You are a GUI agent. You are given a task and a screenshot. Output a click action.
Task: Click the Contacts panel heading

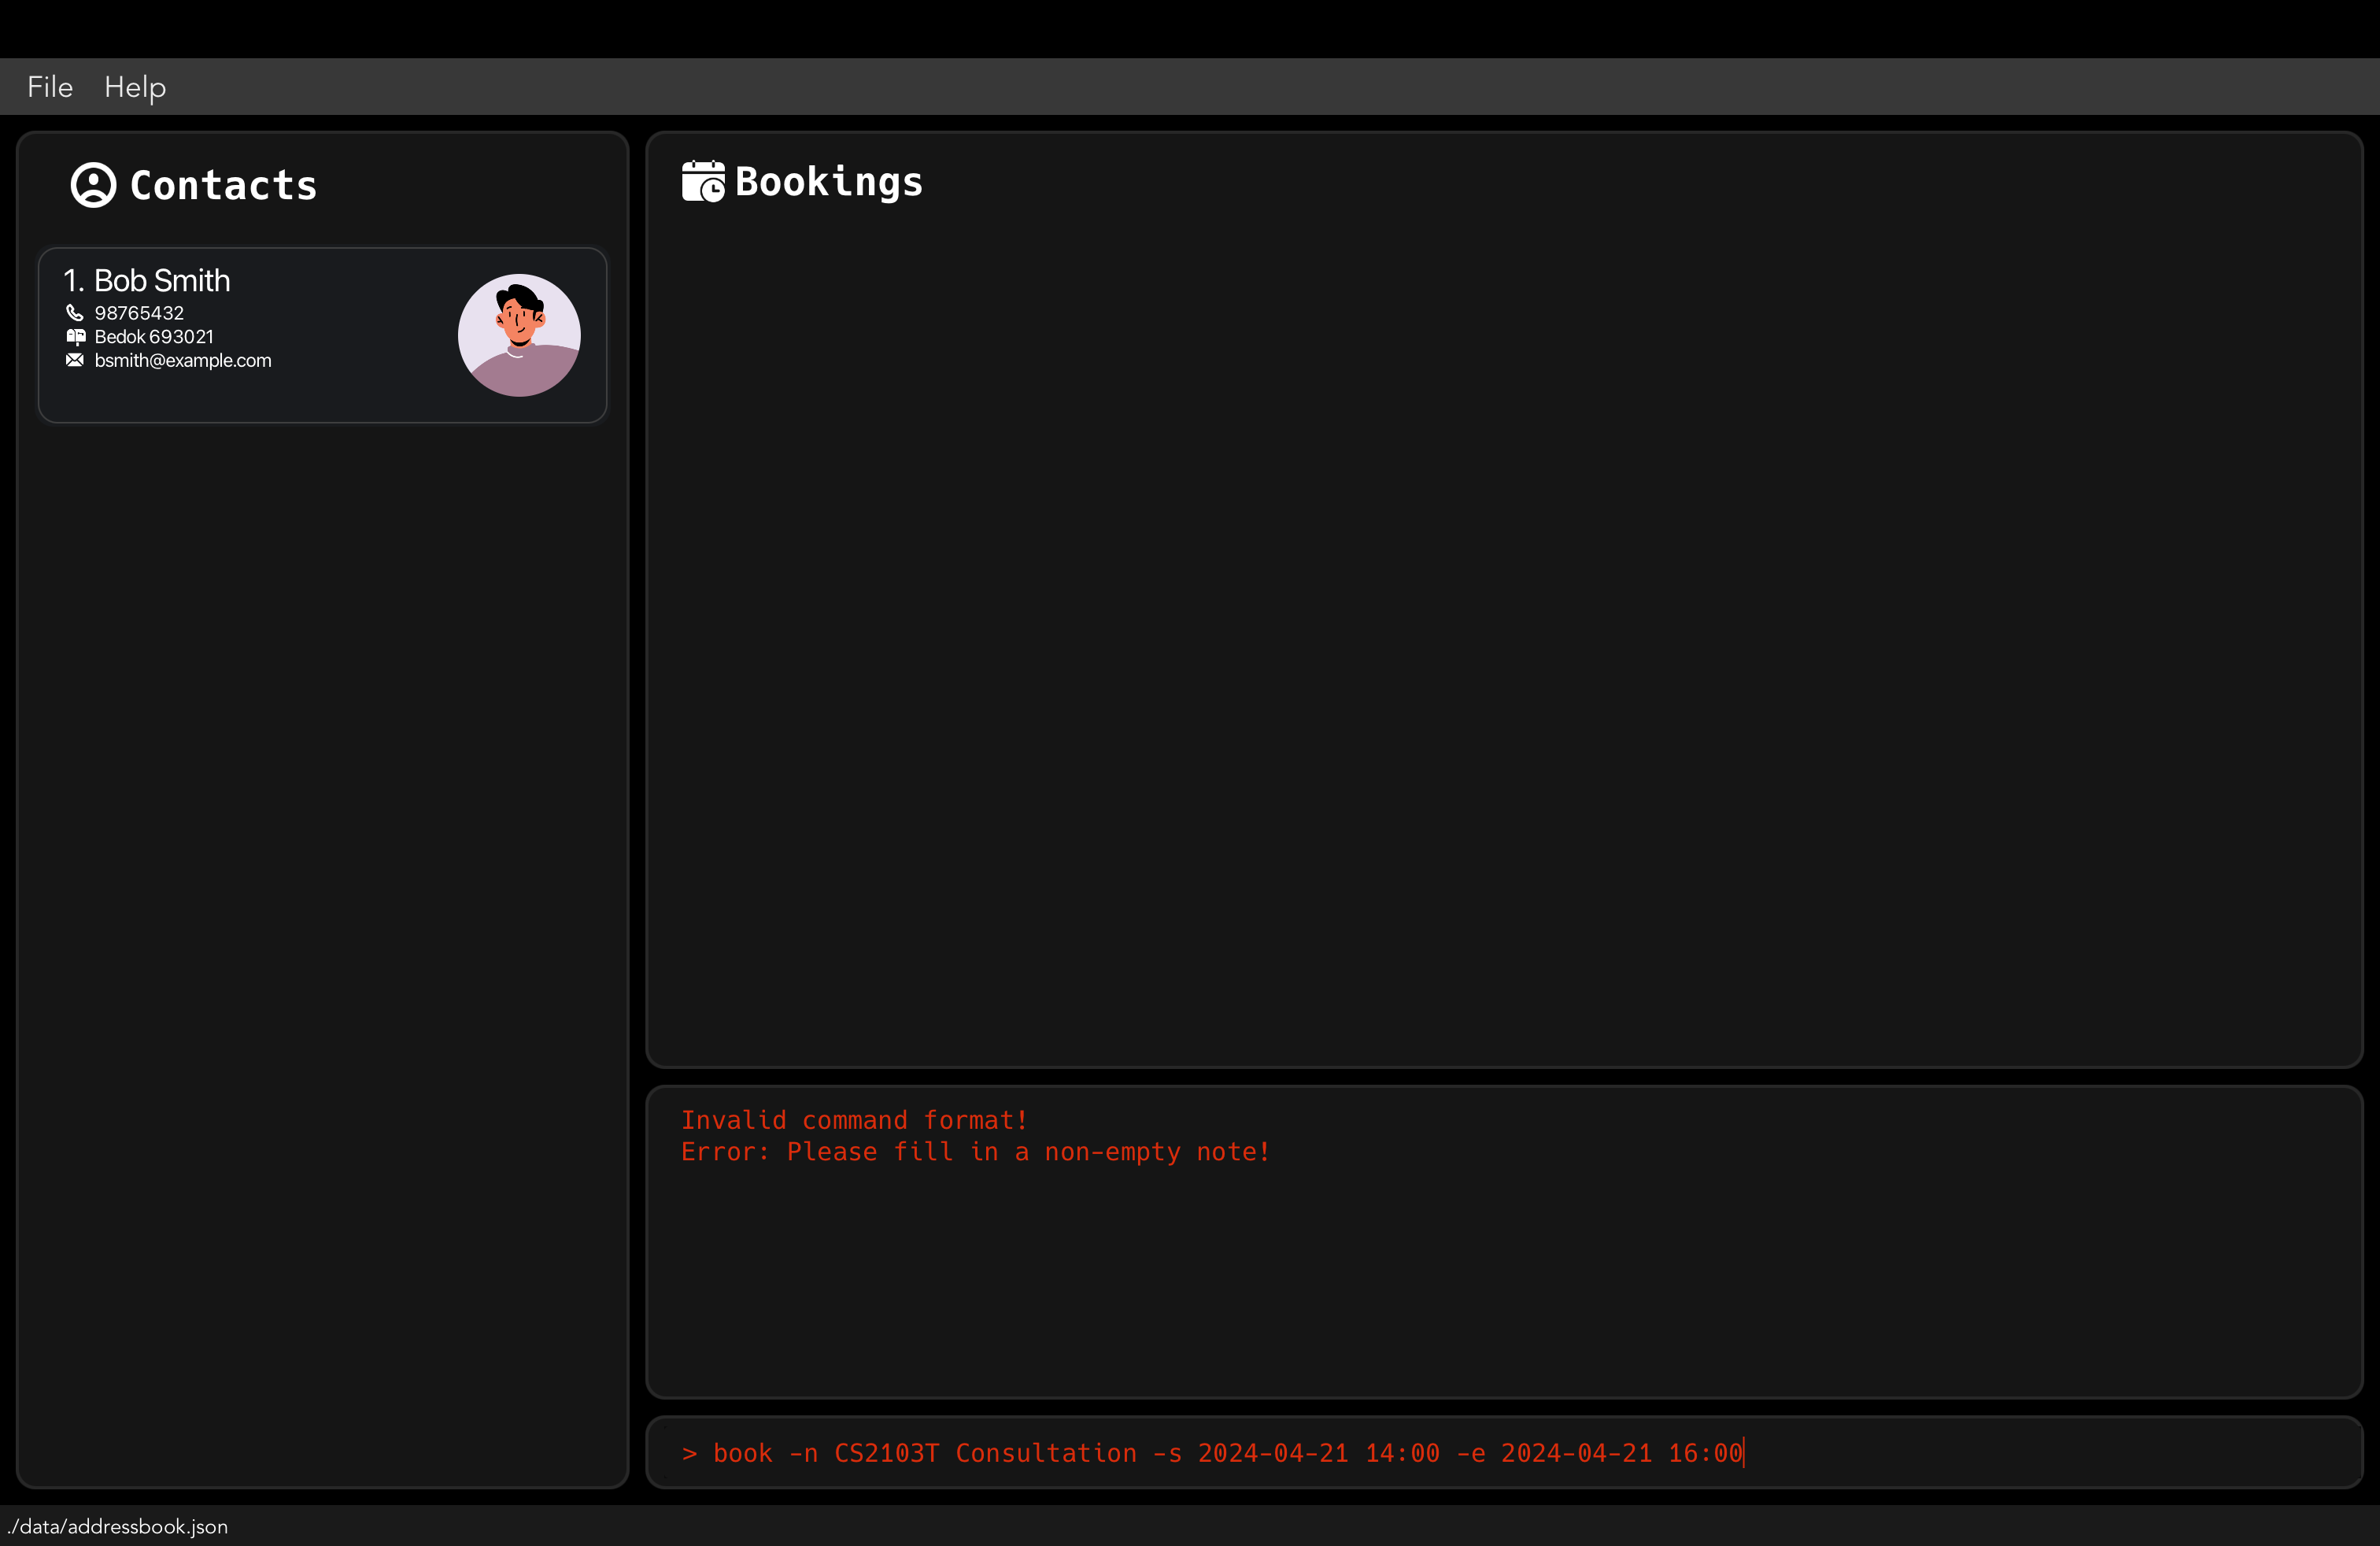click(223, 186)
